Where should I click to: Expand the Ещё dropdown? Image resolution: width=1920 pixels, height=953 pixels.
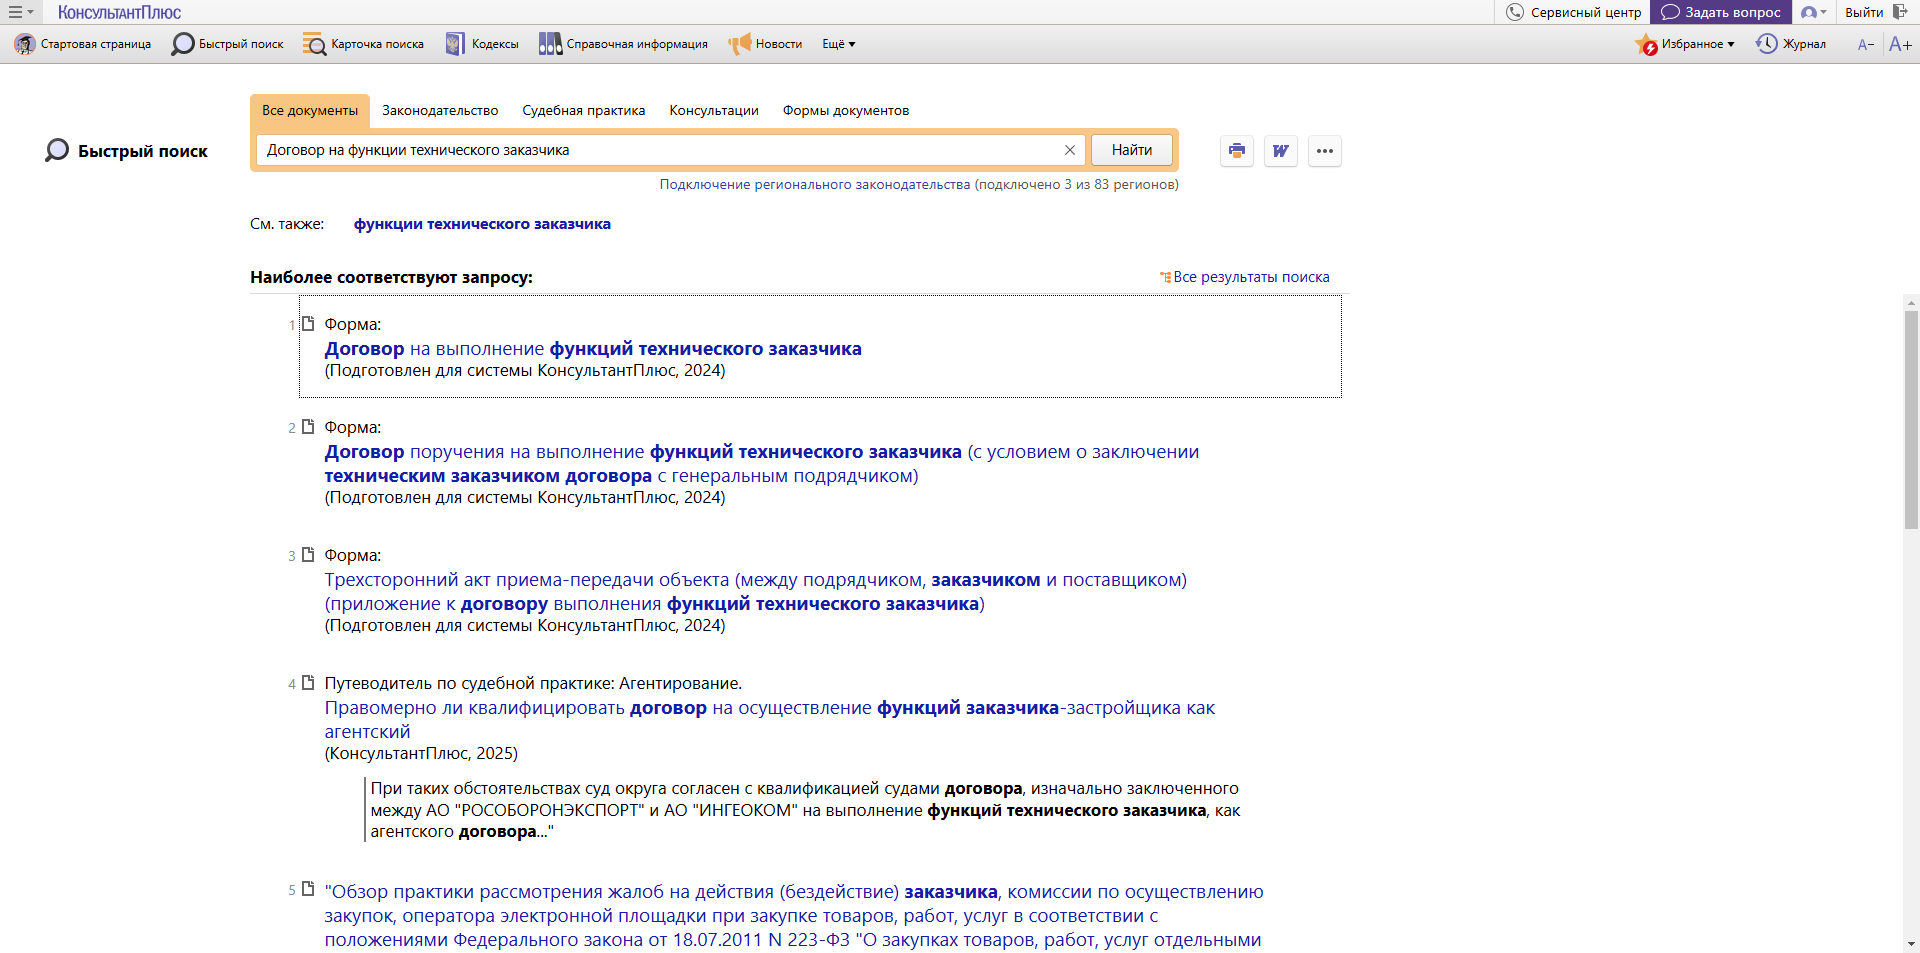tap(839, 44)
